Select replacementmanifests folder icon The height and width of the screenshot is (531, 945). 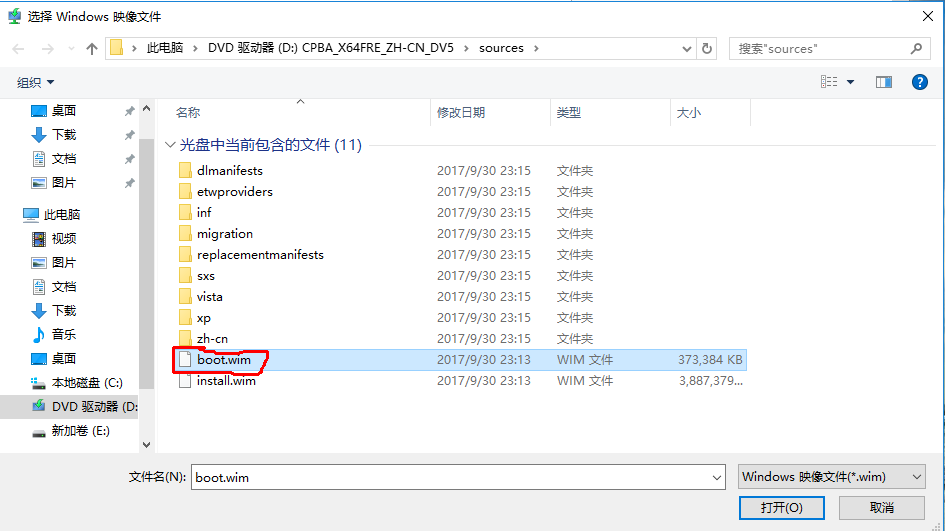185,255
